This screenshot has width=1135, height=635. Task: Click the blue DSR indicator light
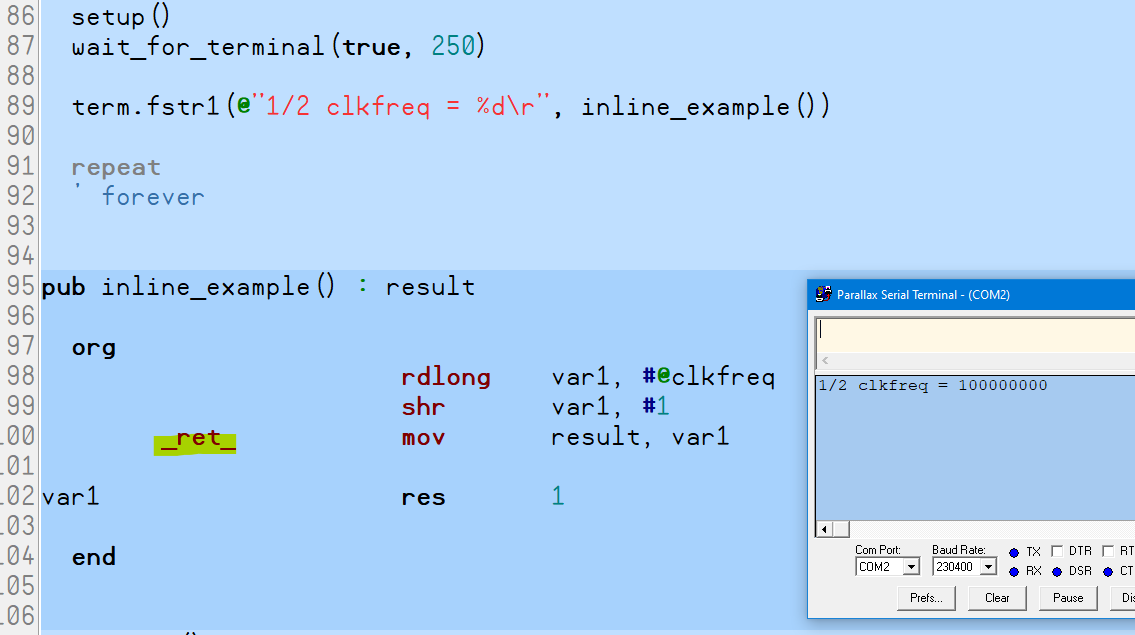[x=1056, y=572]
